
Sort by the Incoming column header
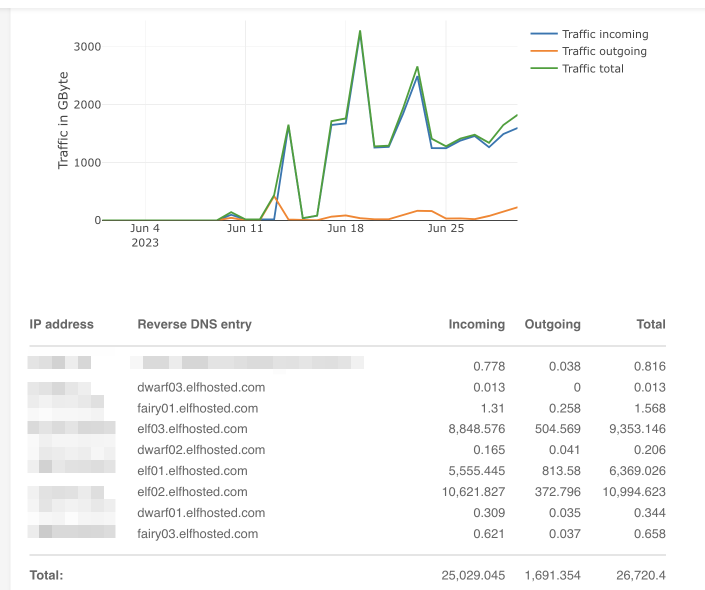coord(476,324)
